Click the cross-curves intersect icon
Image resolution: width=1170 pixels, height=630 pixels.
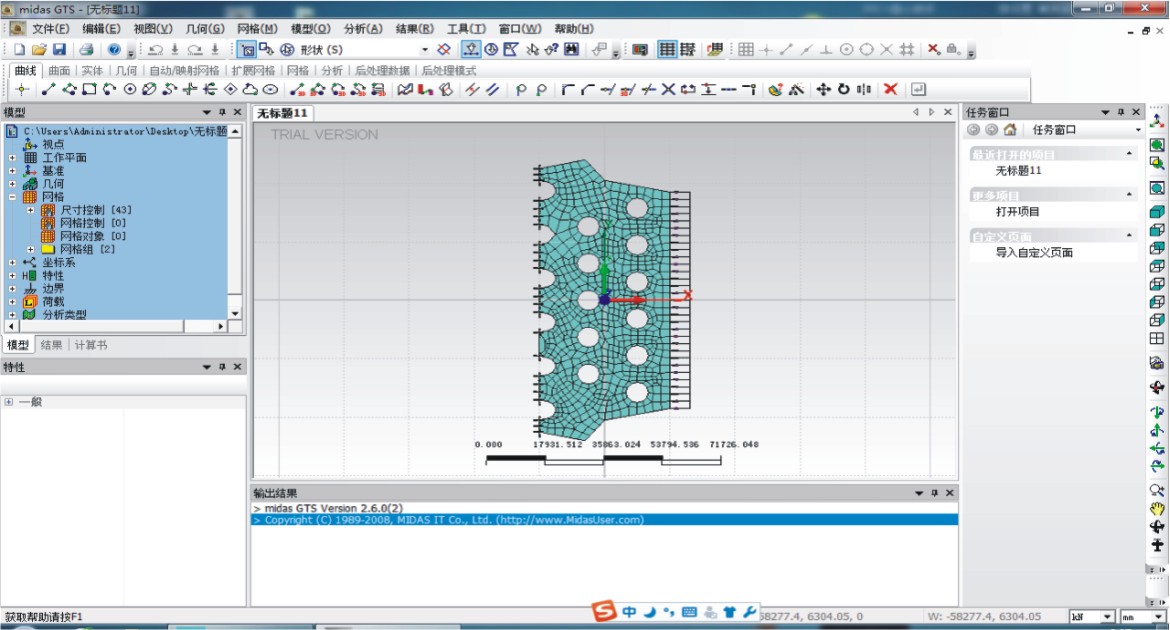click(x=668, y=89)
